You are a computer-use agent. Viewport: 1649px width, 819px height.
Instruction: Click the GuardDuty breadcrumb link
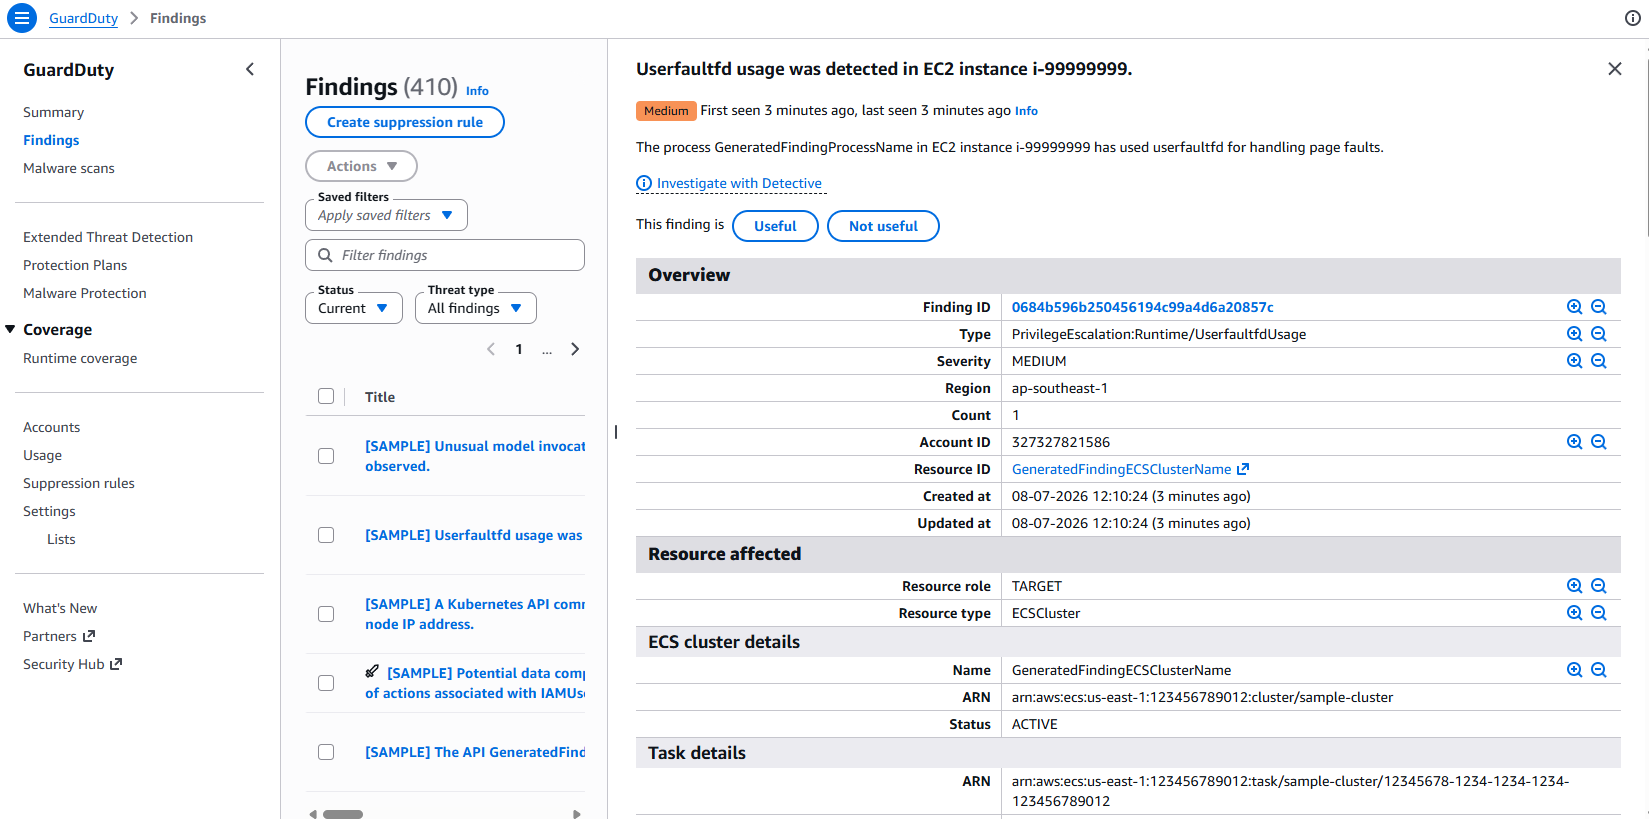pyautogui.click(x=84, y=18)
